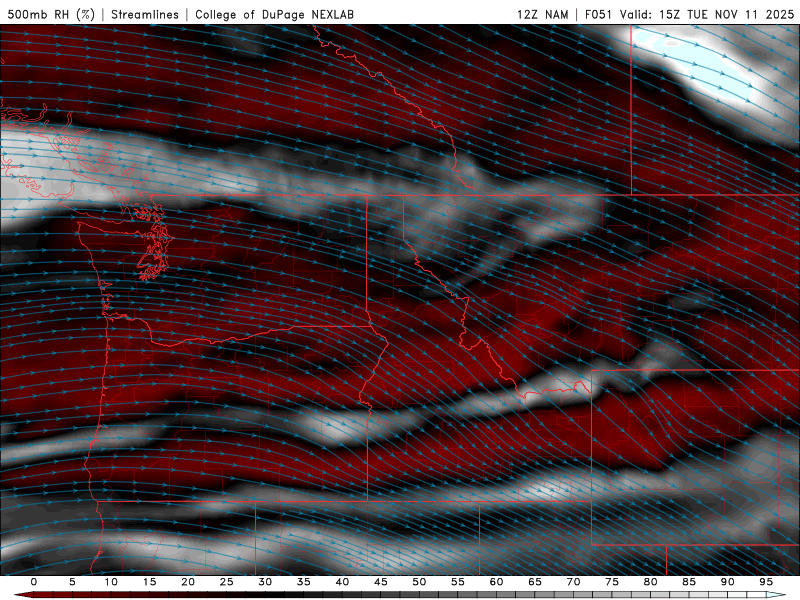The height and width of the screenshot is (600, 800).
Task: Click 'College of DuPage NEXLAB' text
Action: tap(274, 14)
